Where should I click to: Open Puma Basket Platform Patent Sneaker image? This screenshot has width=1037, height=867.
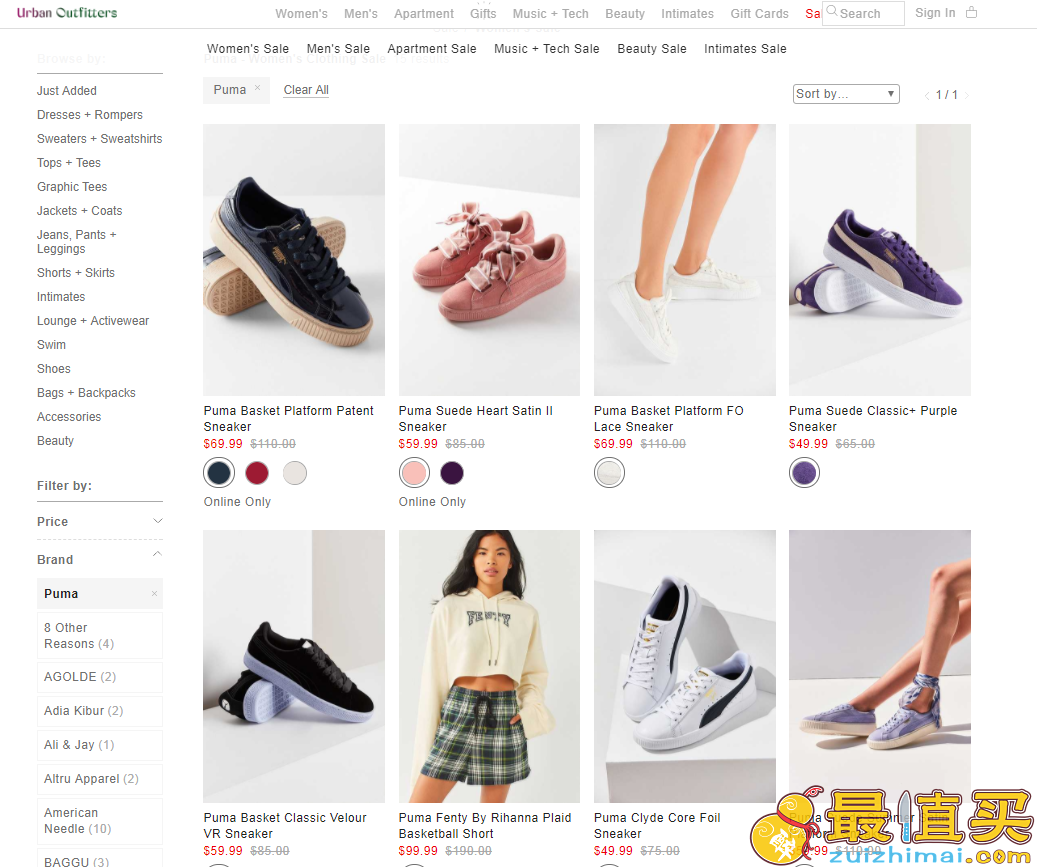point(294,260)
